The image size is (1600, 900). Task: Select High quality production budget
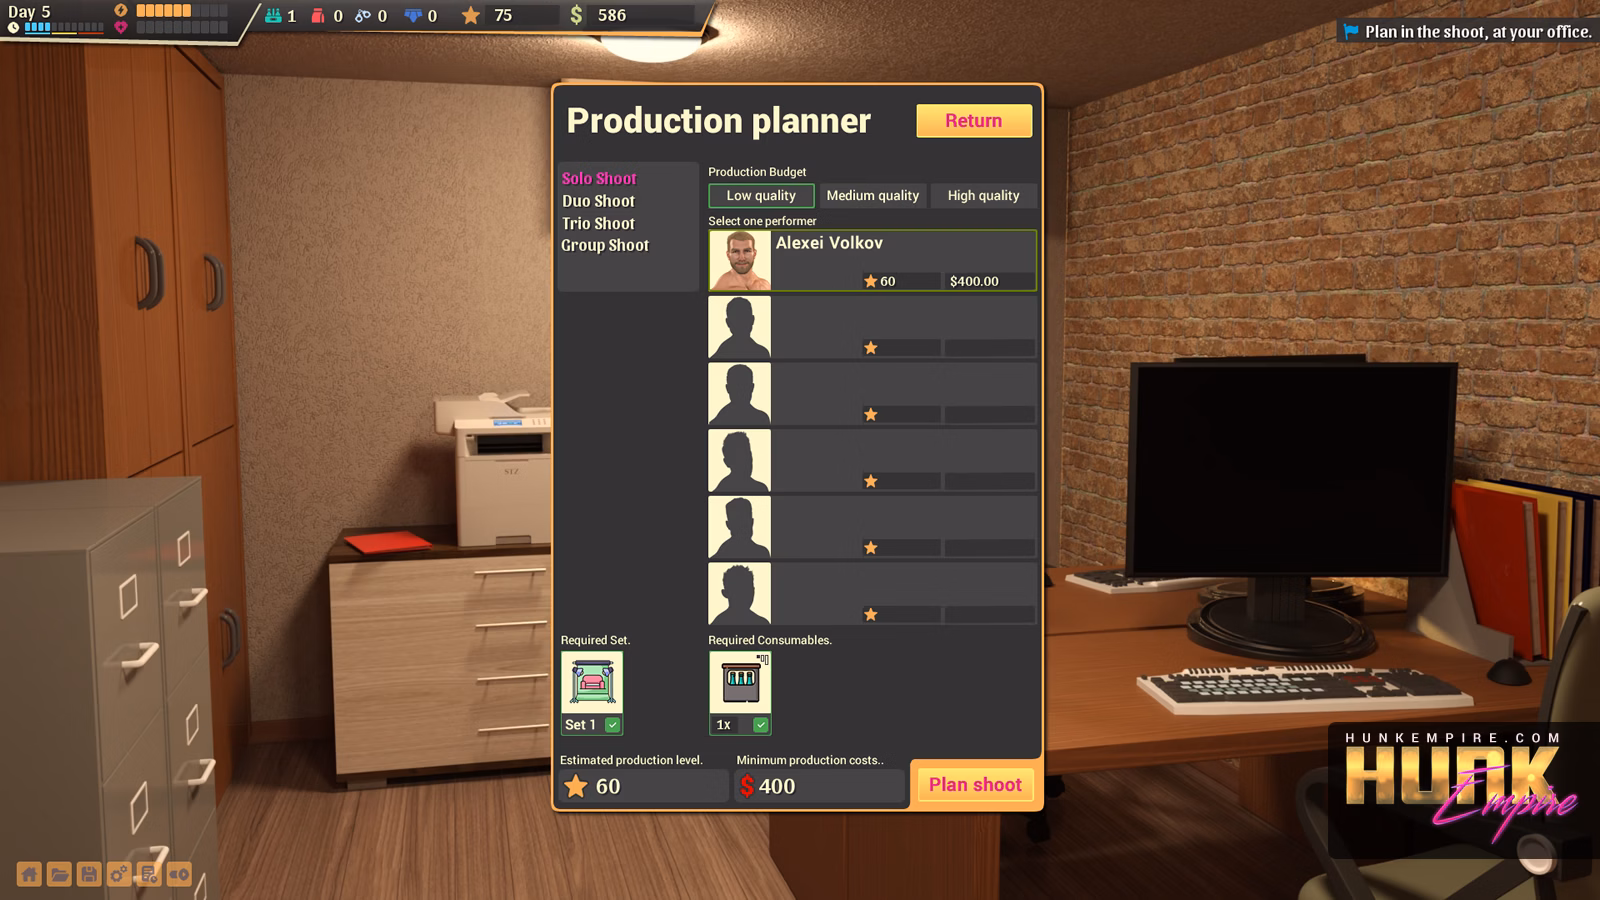click(983, 196)
